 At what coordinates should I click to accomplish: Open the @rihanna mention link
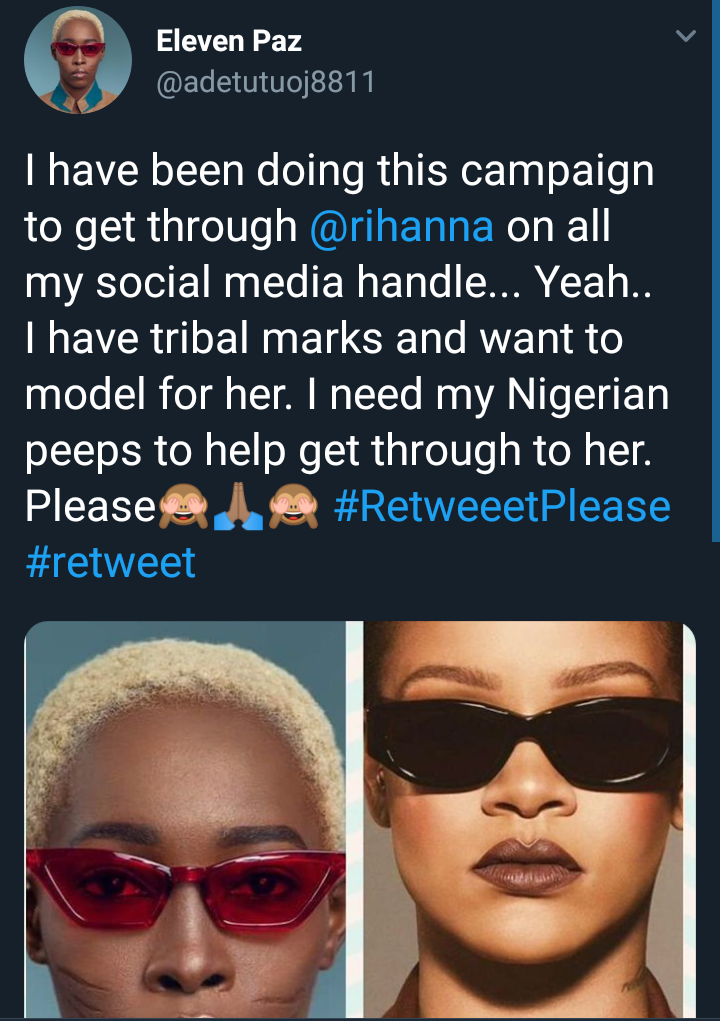click(x=401, y=227)
